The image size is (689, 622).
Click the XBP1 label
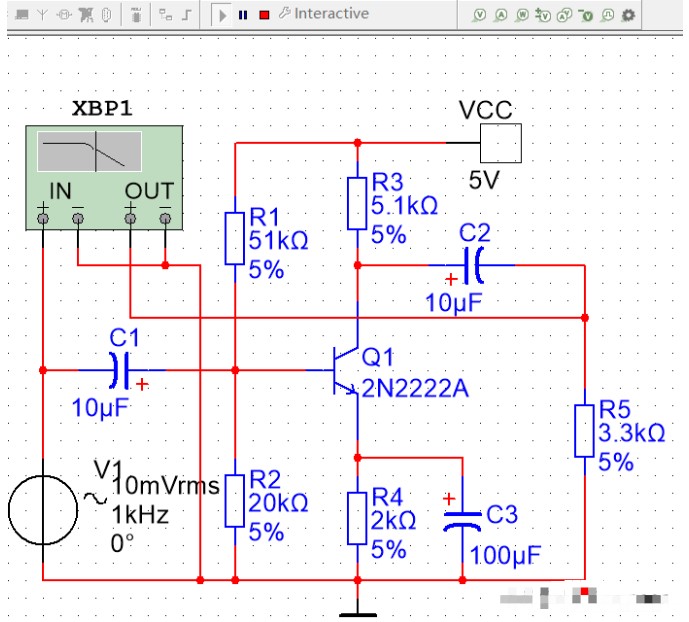coord(102,108)
